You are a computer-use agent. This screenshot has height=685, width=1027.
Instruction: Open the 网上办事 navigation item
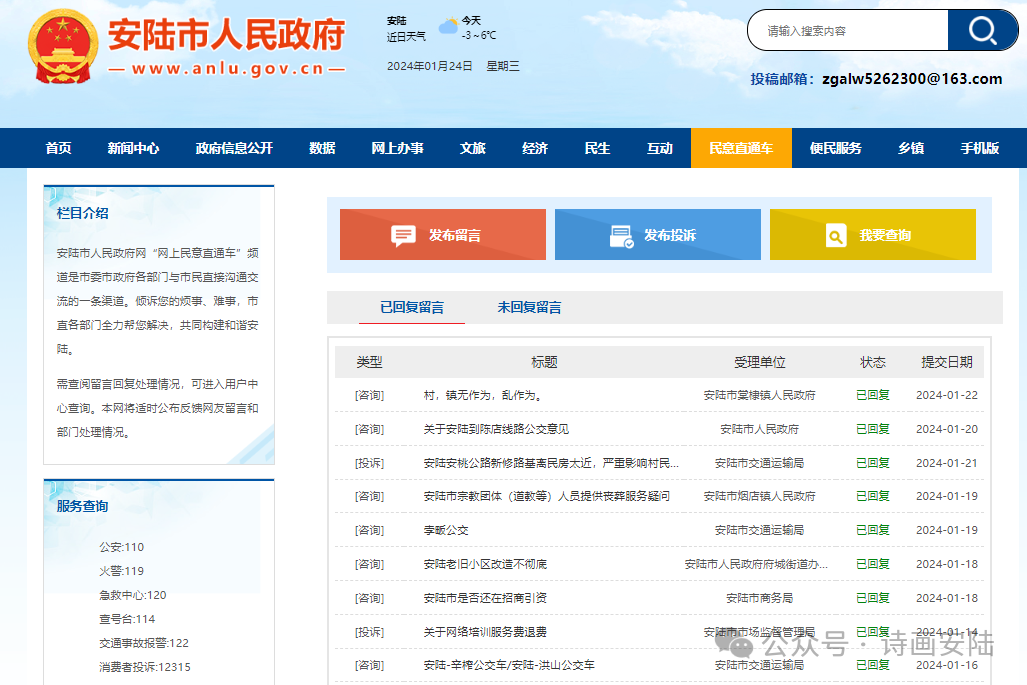click(x=398, y=147)
